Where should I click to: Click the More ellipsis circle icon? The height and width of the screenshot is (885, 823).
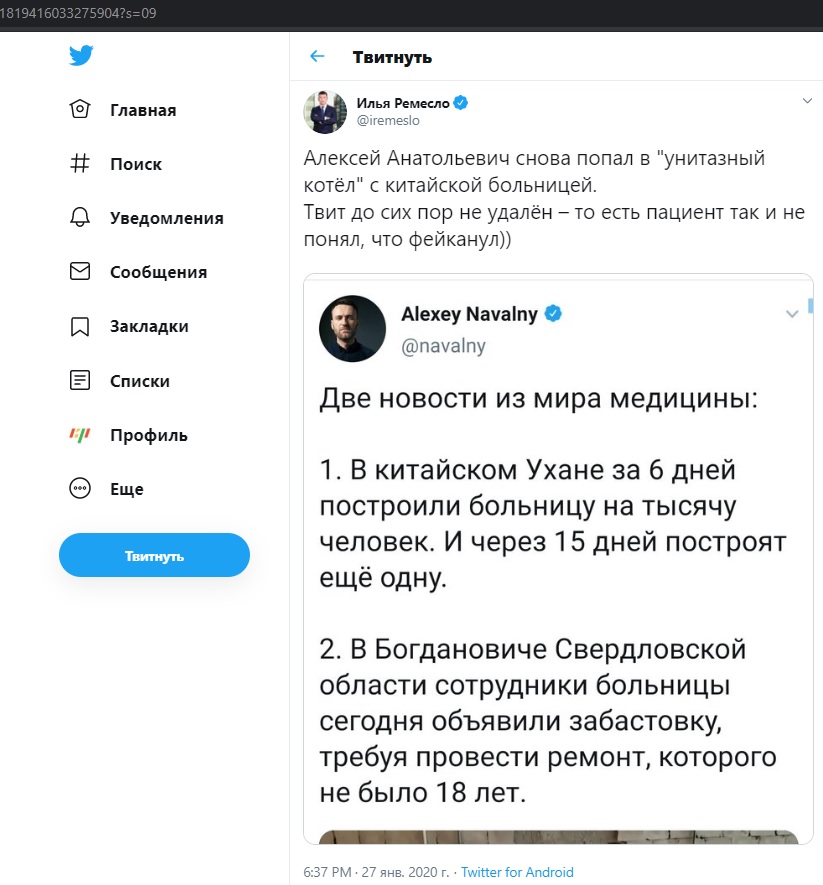point(80,489)
